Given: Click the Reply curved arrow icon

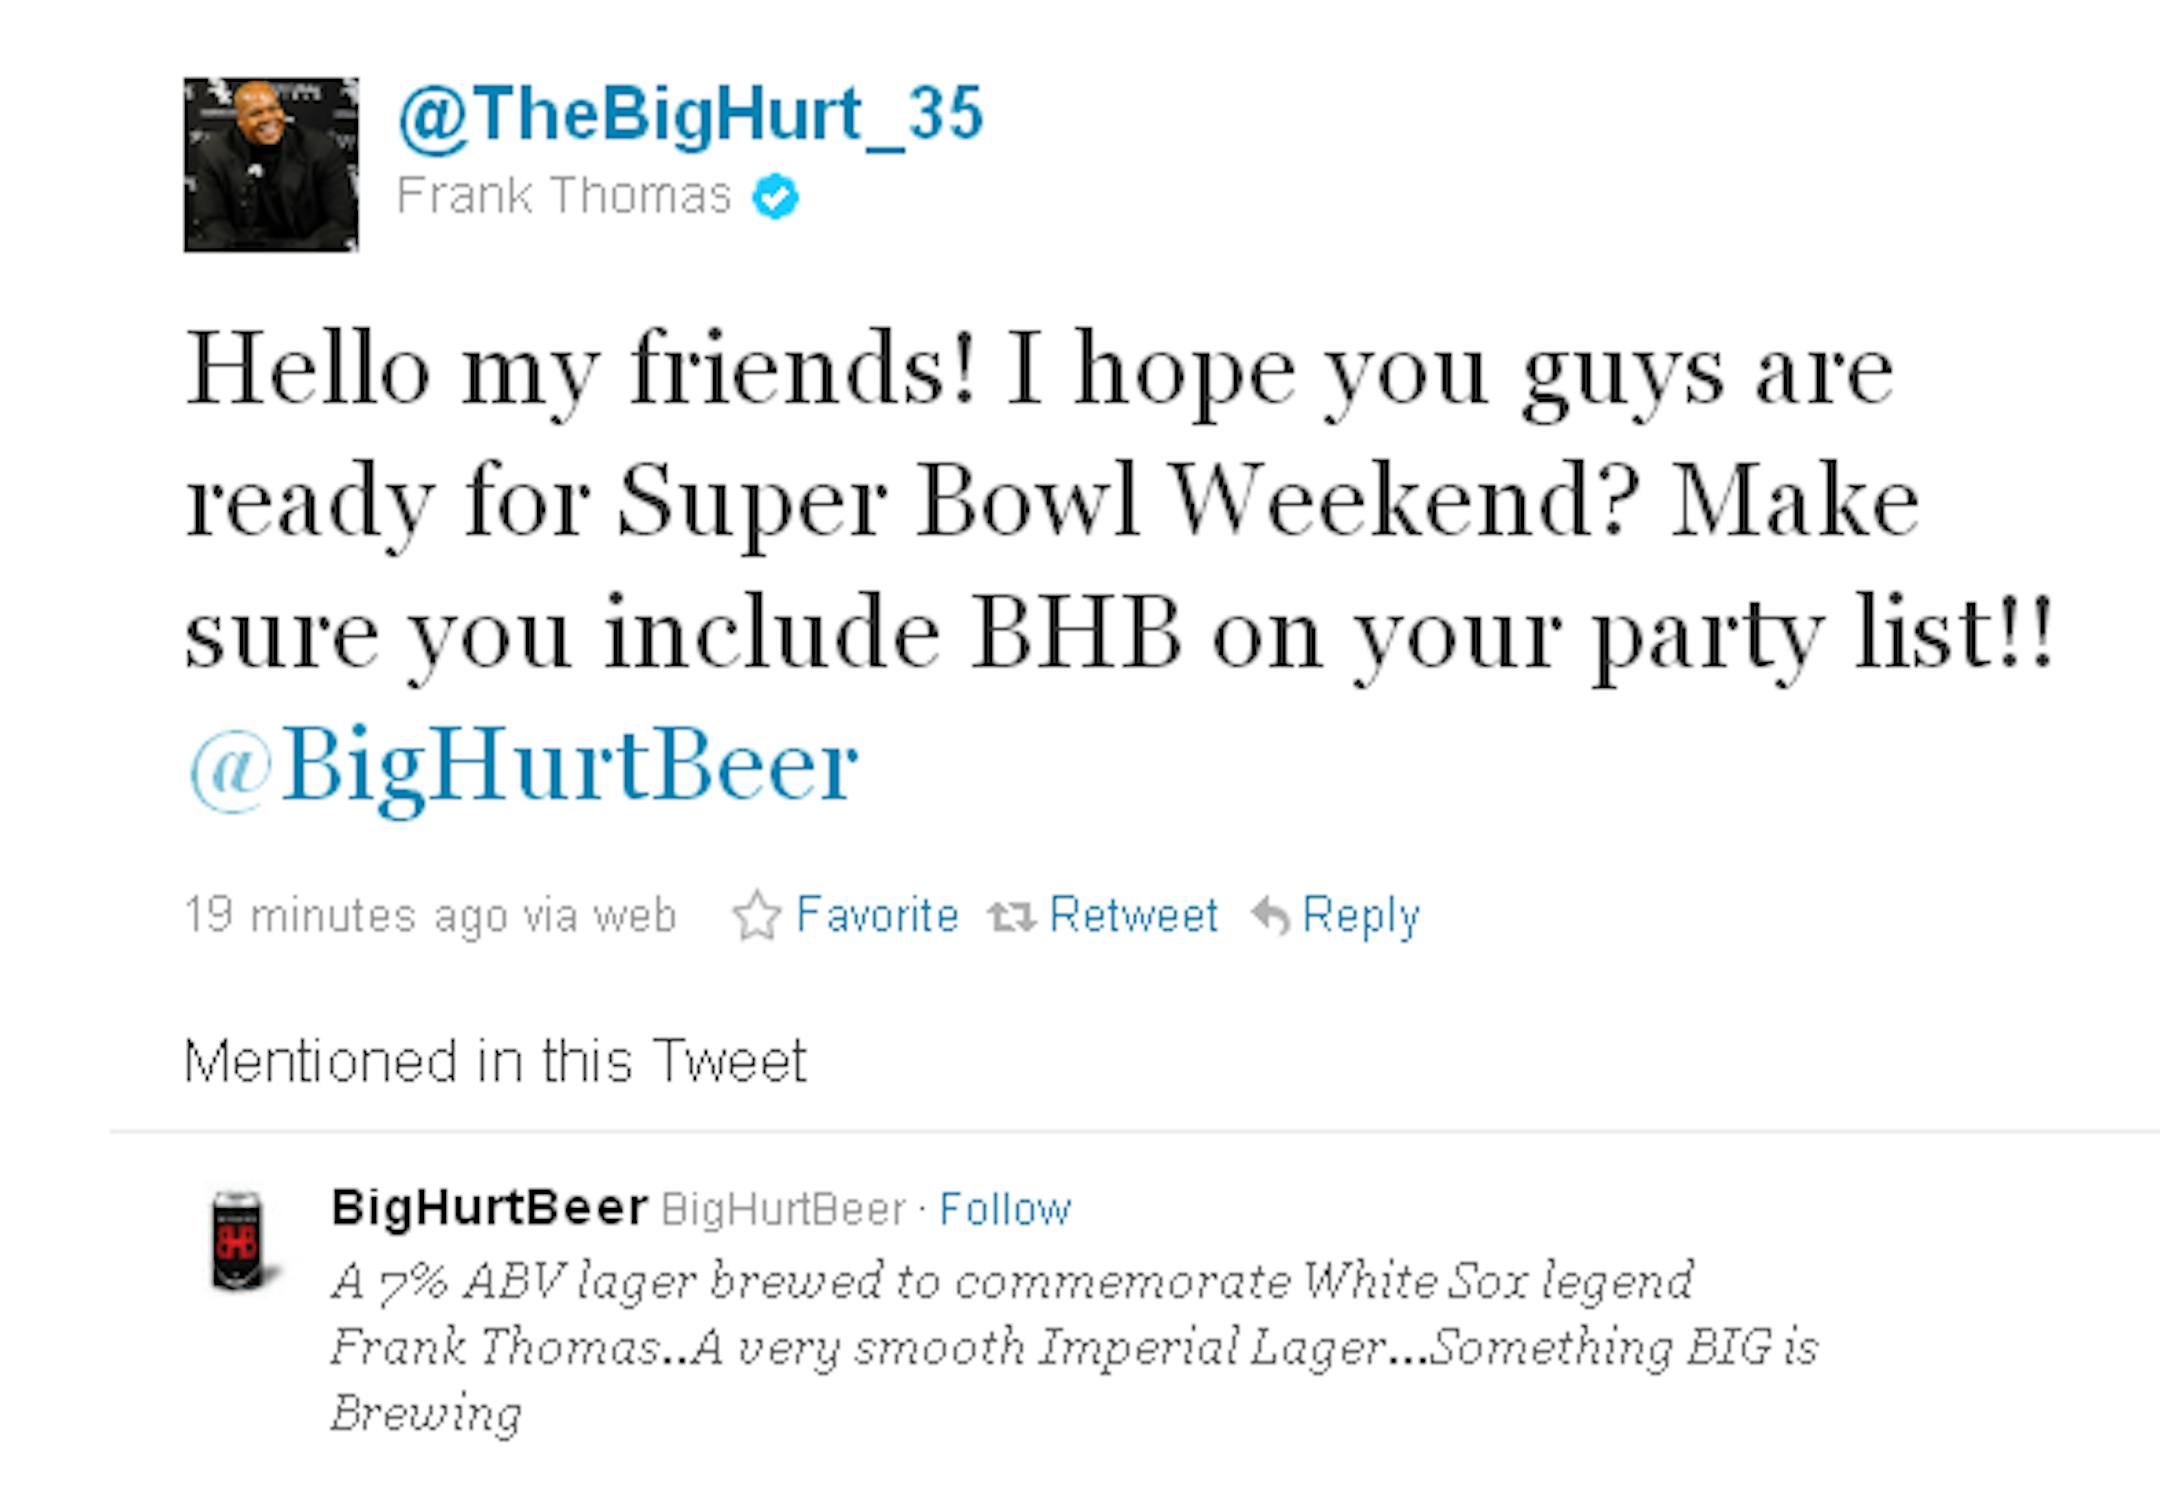Looking at the screenshot, I should point(1271,915).
